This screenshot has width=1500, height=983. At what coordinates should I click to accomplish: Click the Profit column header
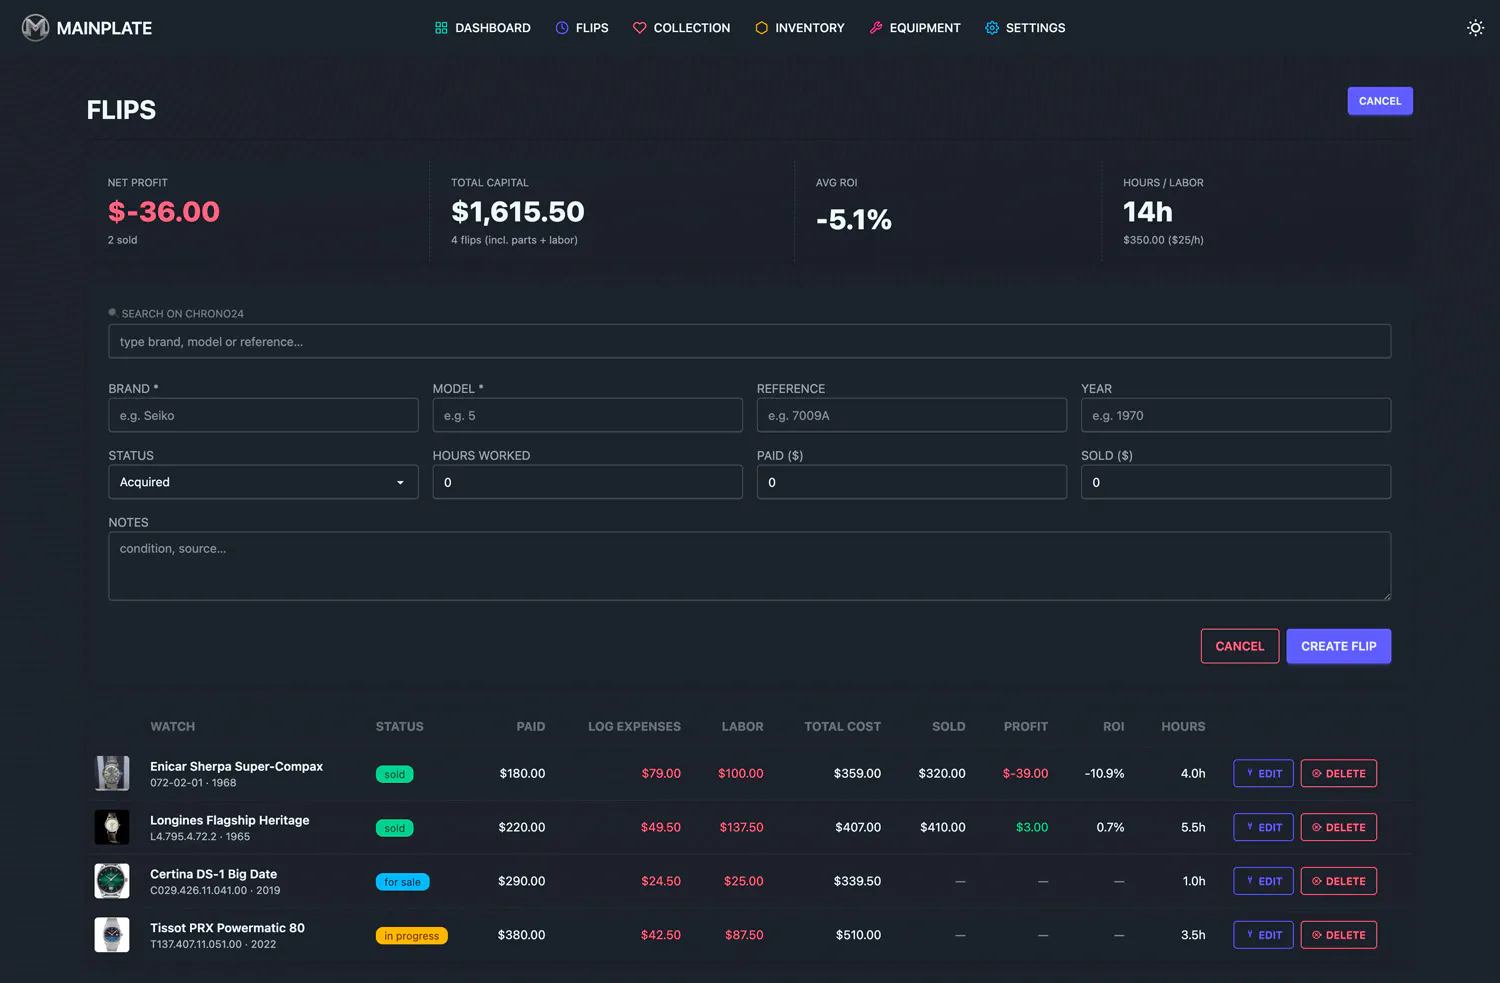coord(1026,727)
